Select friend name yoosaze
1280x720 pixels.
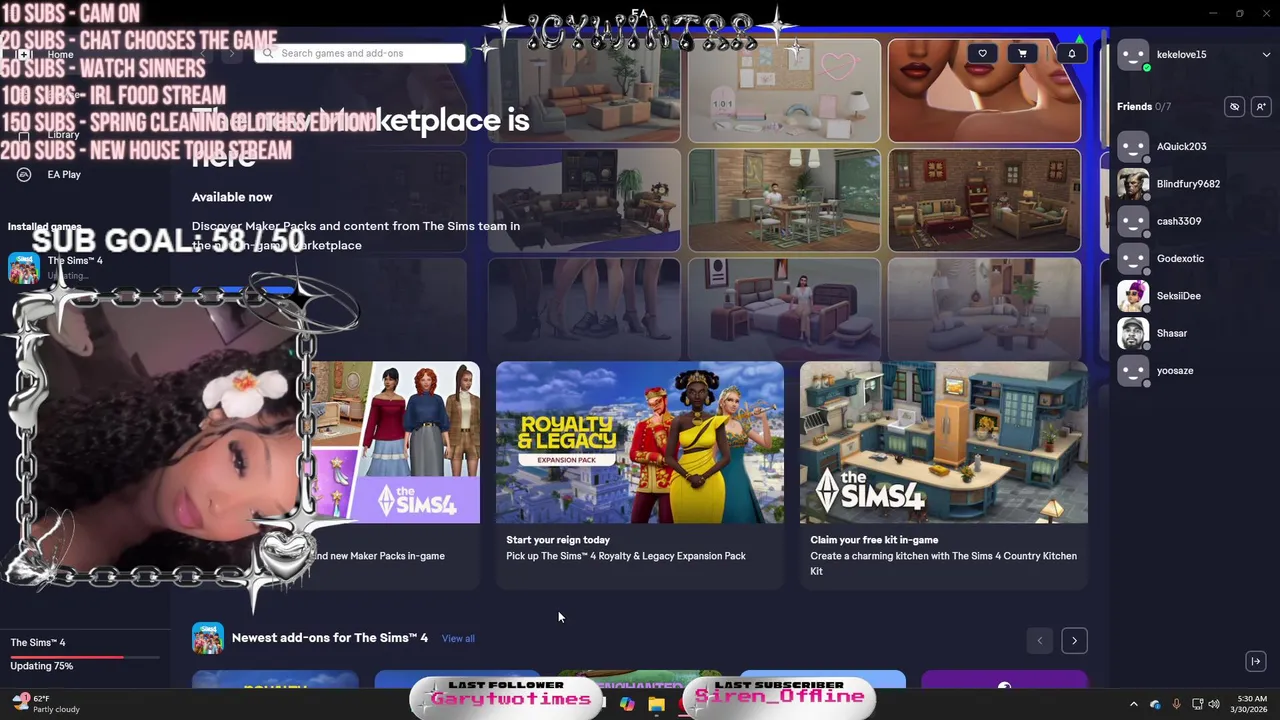[x=1175, y=371]
